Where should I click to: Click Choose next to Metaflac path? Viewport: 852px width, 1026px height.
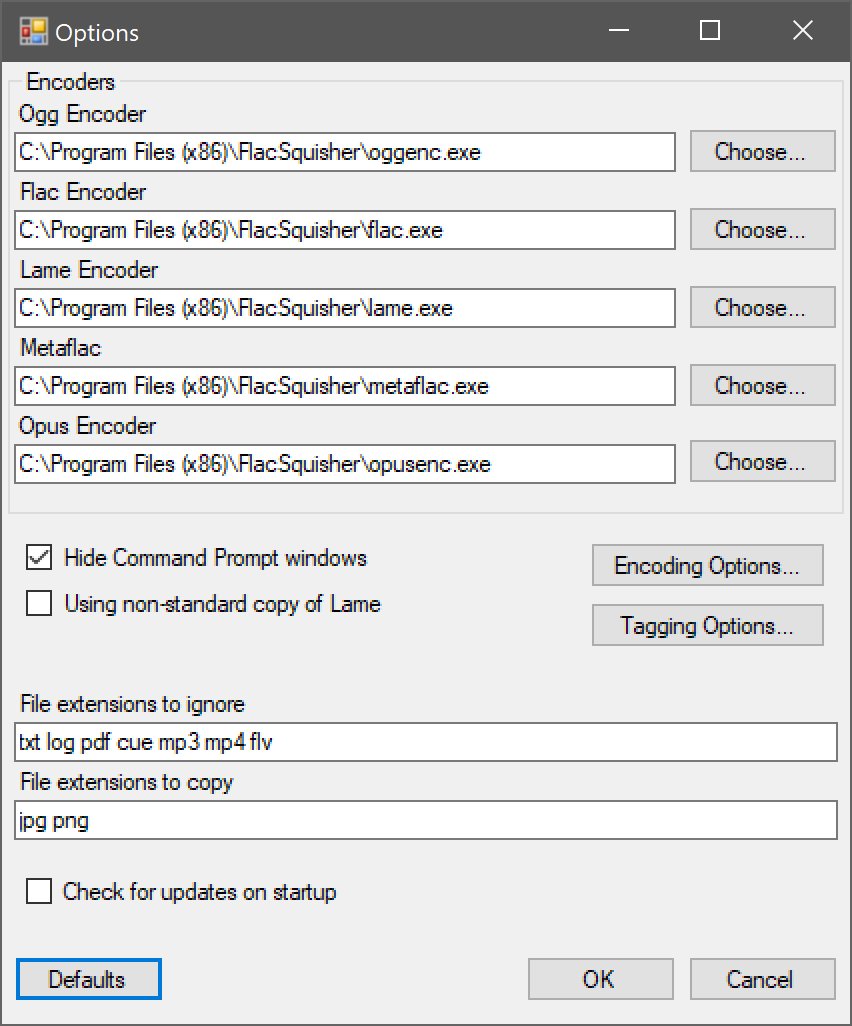[760, 386]
